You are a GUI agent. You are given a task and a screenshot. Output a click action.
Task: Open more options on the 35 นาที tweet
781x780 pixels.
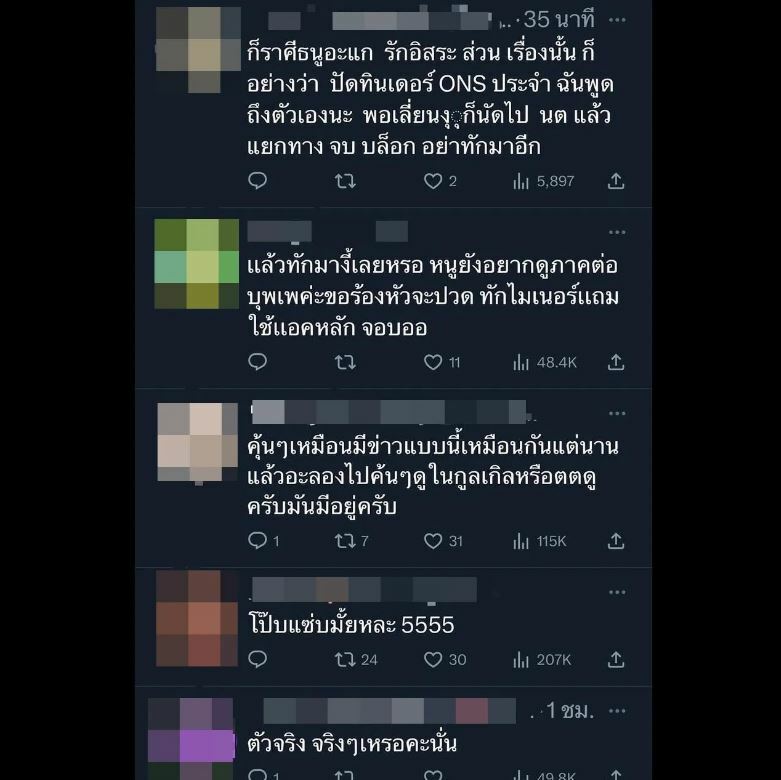(617, 20)
